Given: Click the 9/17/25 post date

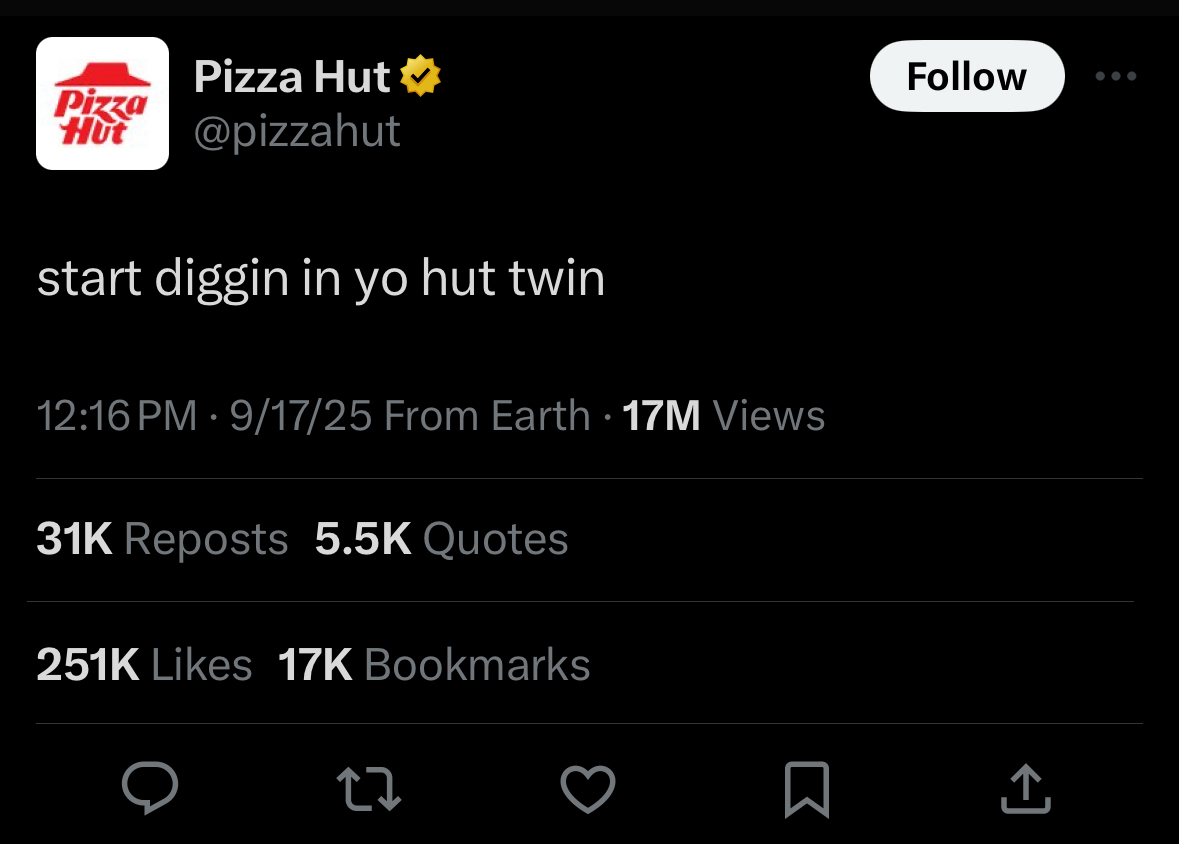Looking at the screenshot, I should [300, 416].
